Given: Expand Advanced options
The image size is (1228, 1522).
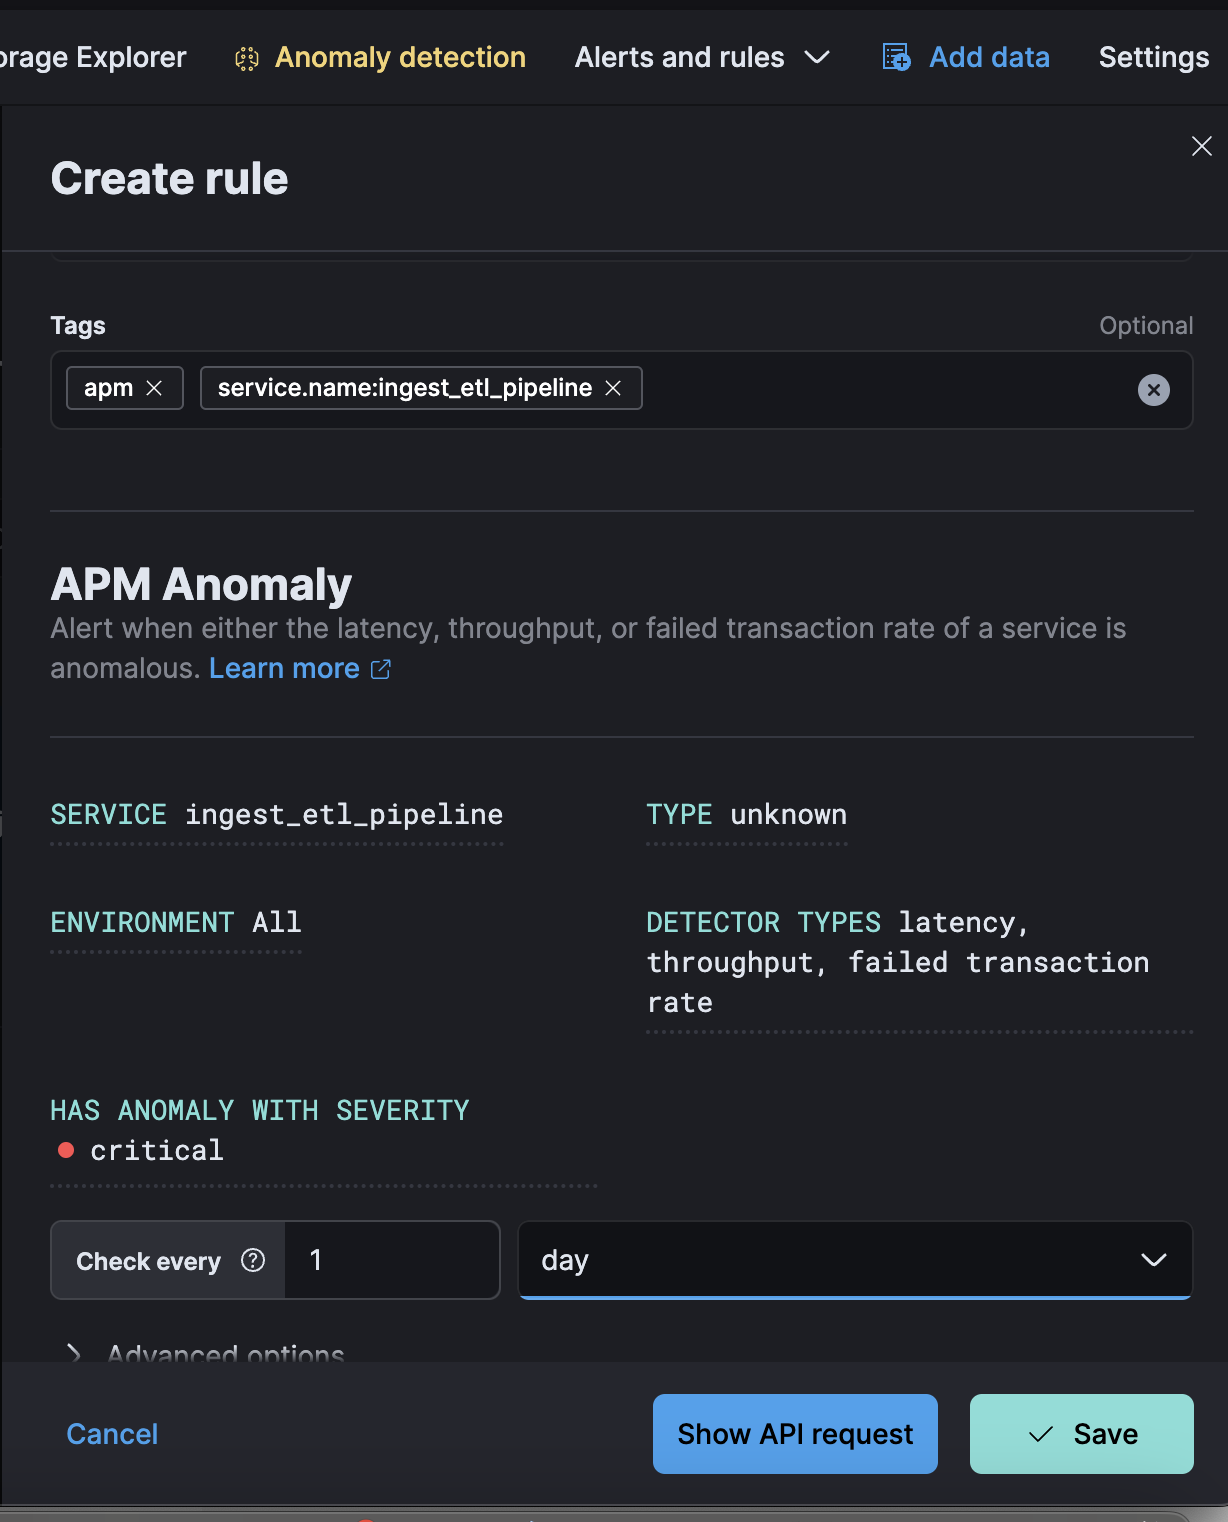Looking at the screenshot, I should pos(73,1353).
